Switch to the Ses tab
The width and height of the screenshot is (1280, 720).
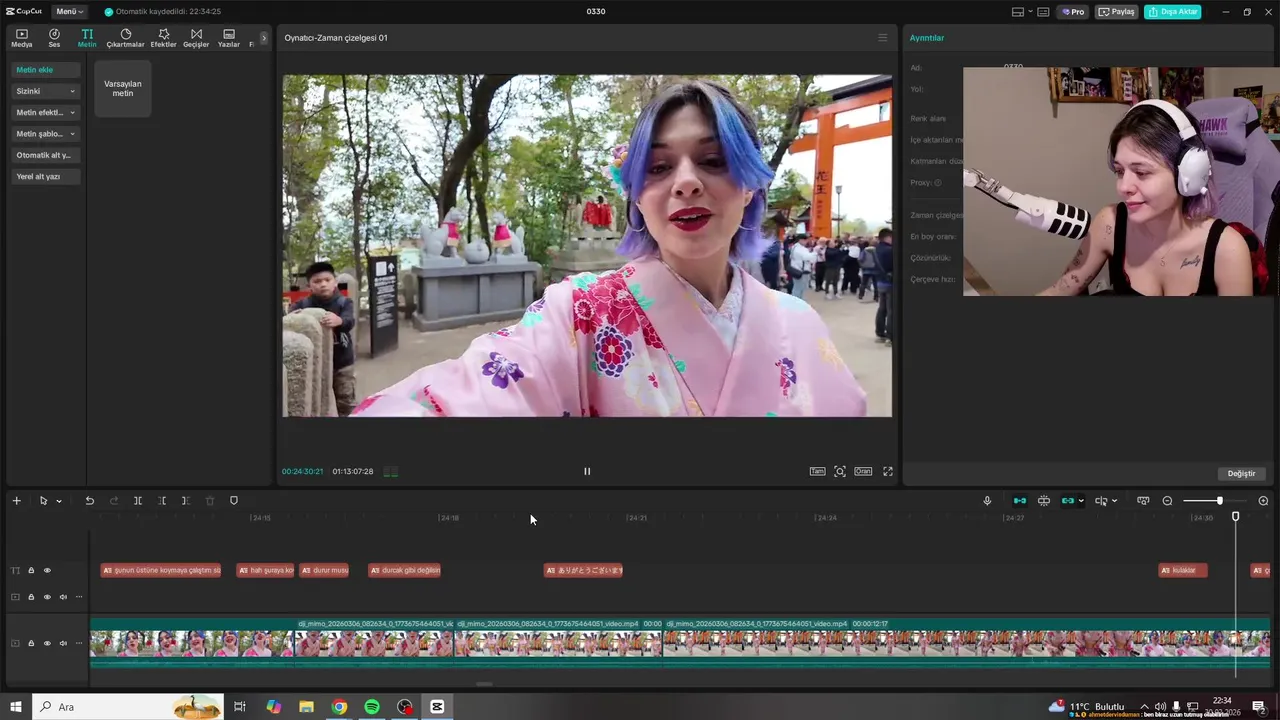54,38
